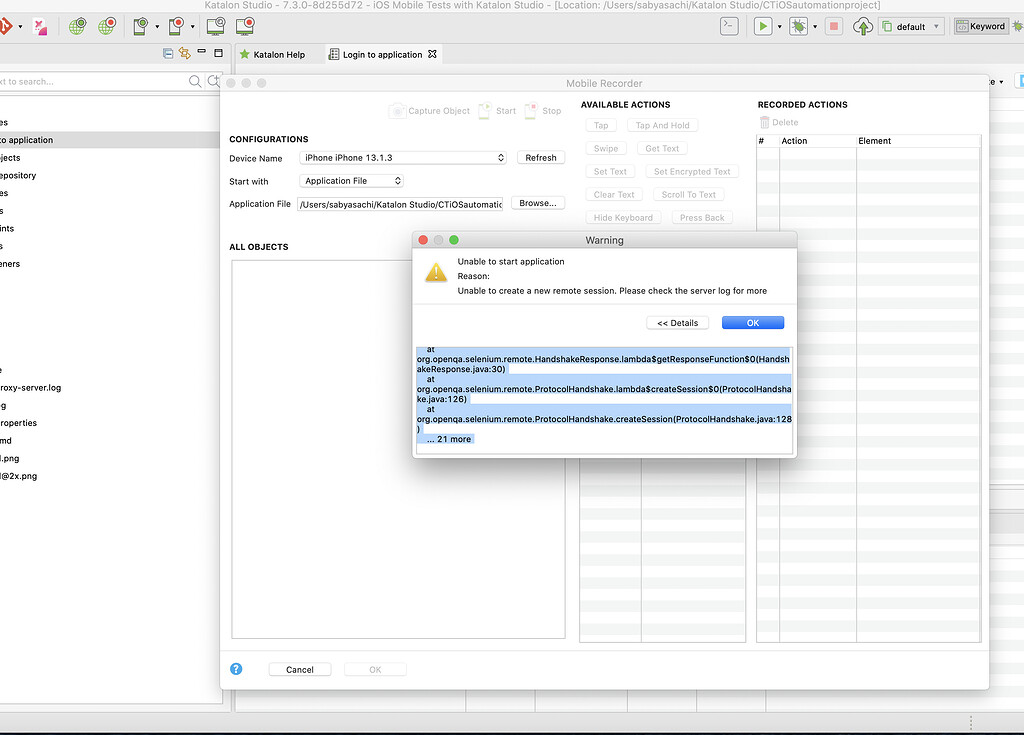Click the blue help question mark icon
Image resolution: width=1024 pixels, height=735 pixels.
(236, 668)
